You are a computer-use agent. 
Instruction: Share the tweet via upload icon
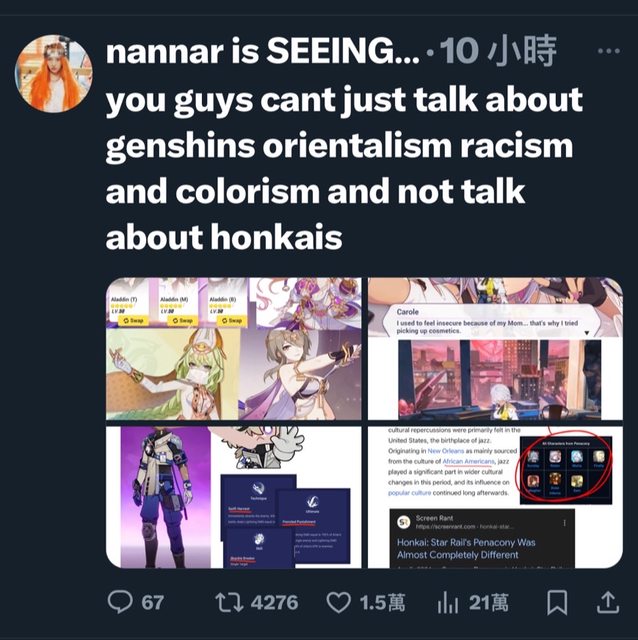coord(608,603)
